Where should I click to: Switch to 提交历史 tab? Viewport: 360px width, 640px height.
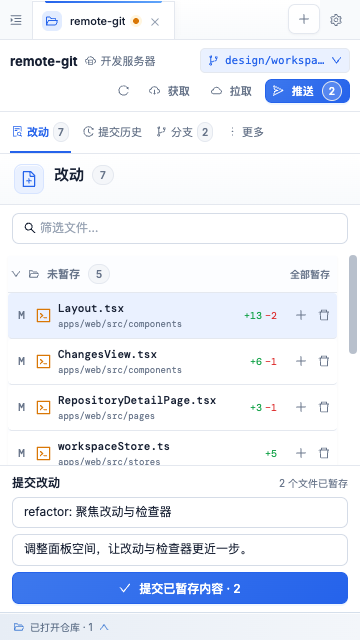point(112,132)
